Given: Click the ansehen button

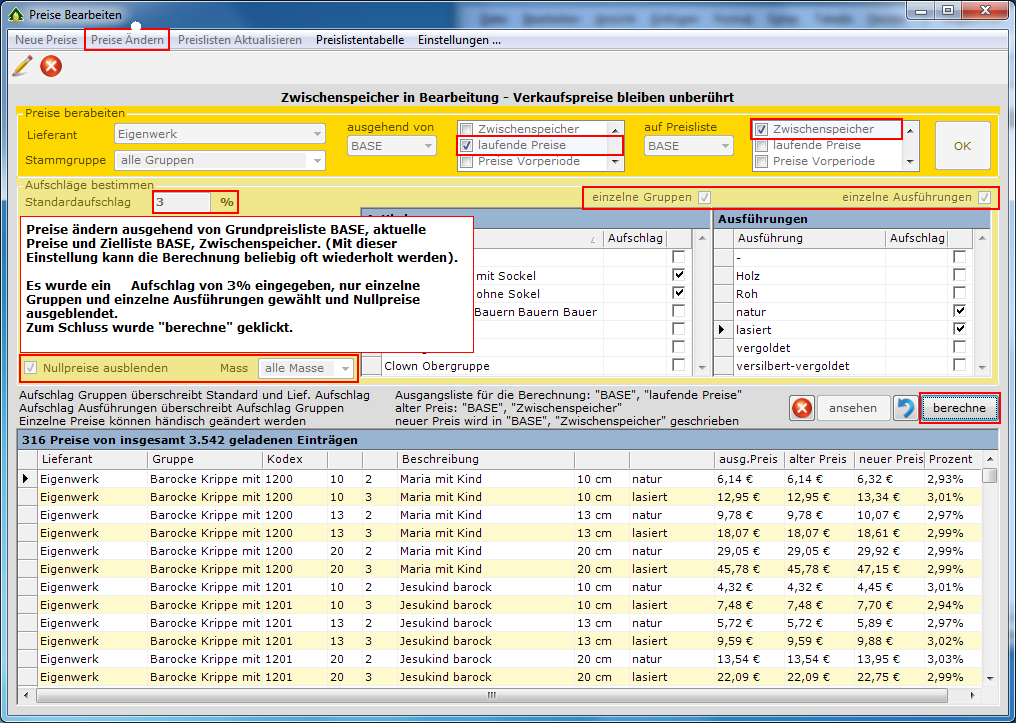Looking at the screenshot, I should pyautogui.click(x=853, y=408).
